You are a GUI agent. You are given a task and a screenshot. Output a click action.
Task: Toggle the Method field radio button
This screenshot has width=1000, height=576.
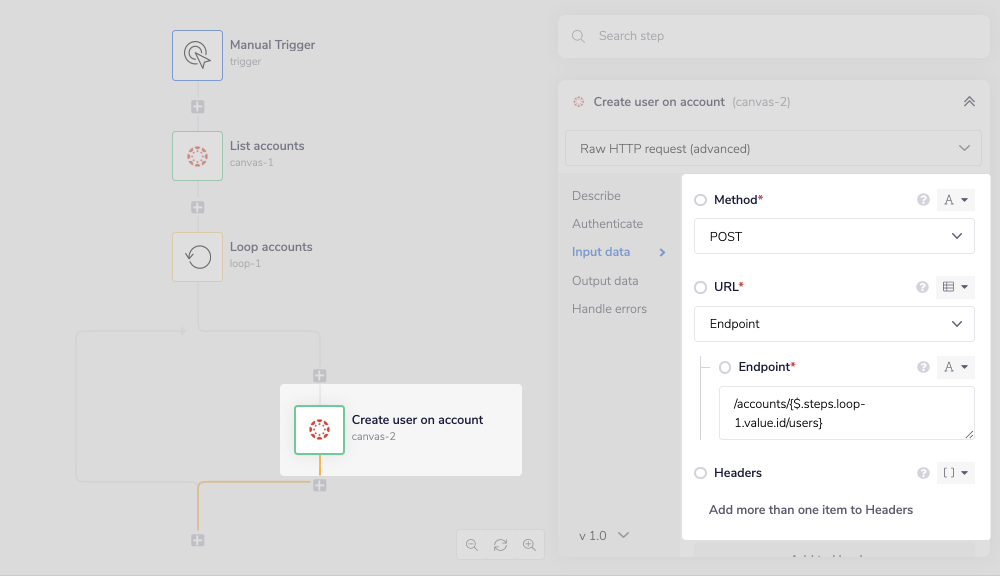pos(700,200)
